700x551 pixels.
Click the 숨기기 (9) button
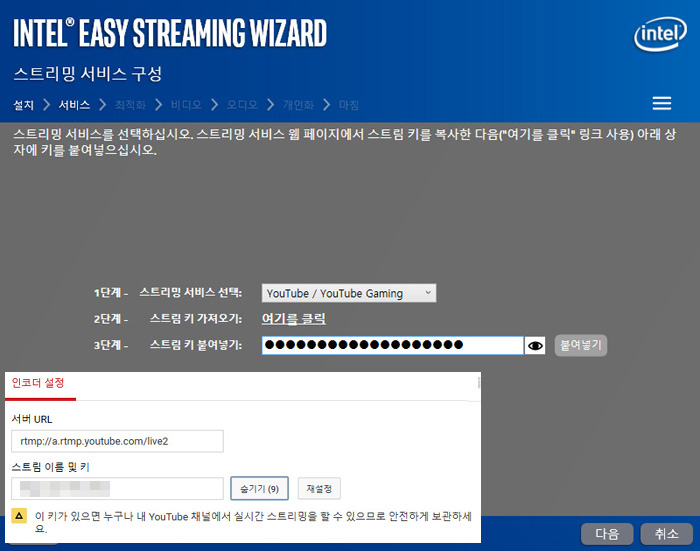click(x=259, y=488)
